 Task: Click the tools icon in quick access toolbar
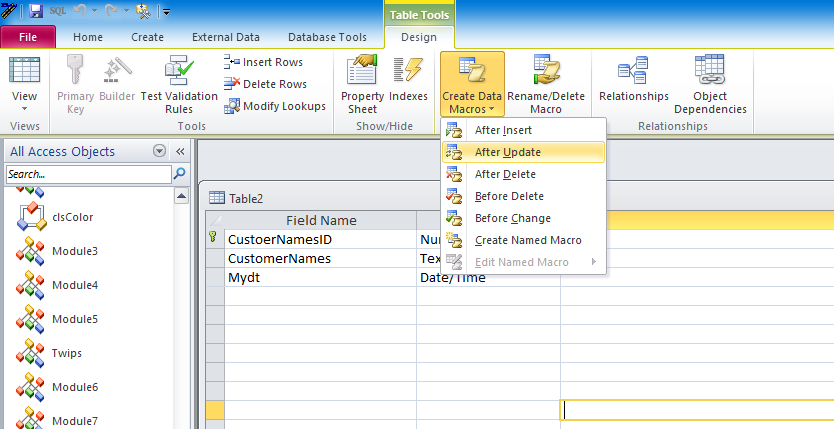tap(143, 11)
